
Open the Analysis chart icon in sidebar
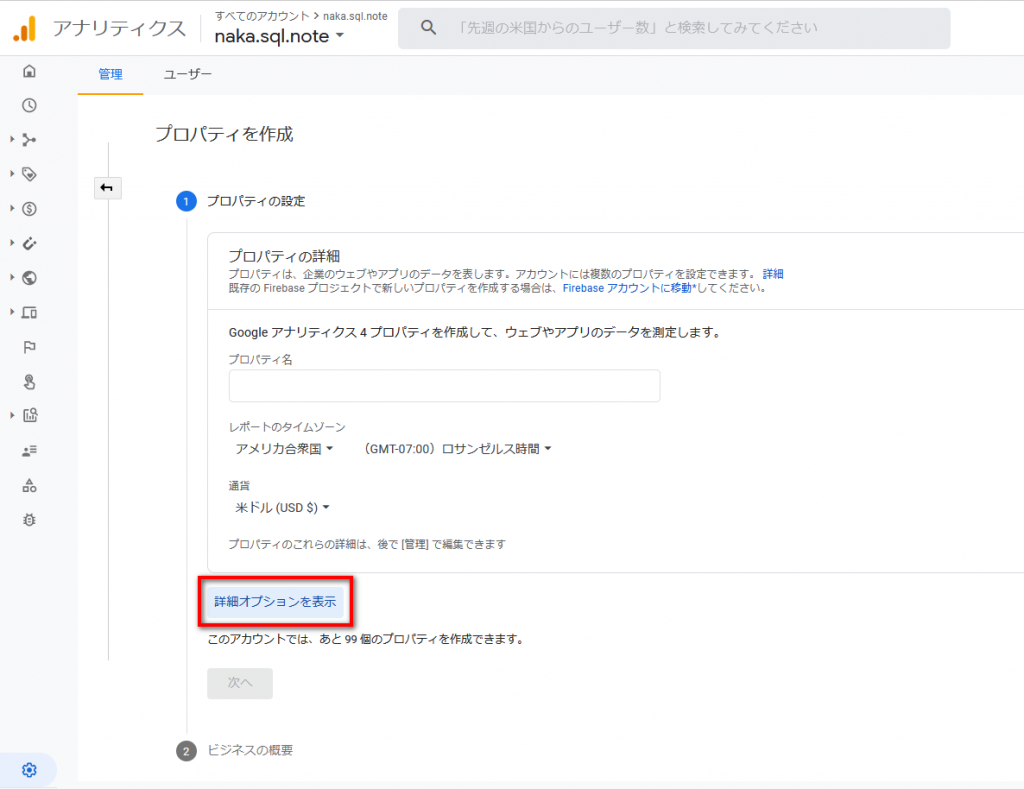[x=30, y=415]
